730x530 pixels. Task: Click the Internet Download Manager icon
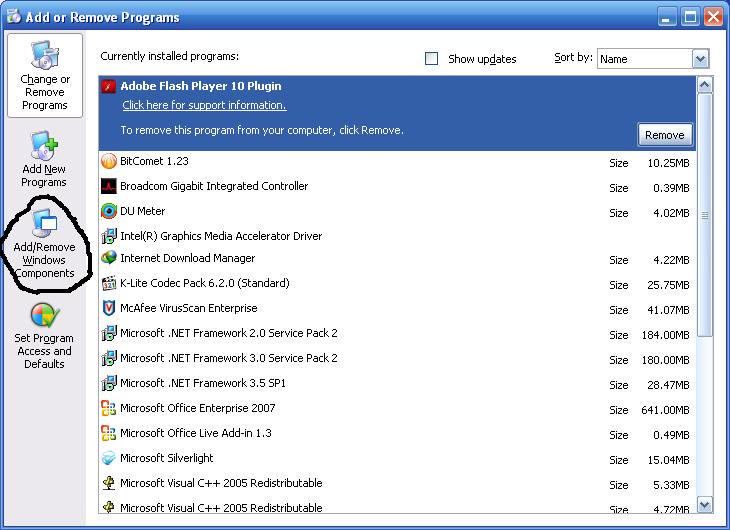pyautogui.click(x=108, y=258)
